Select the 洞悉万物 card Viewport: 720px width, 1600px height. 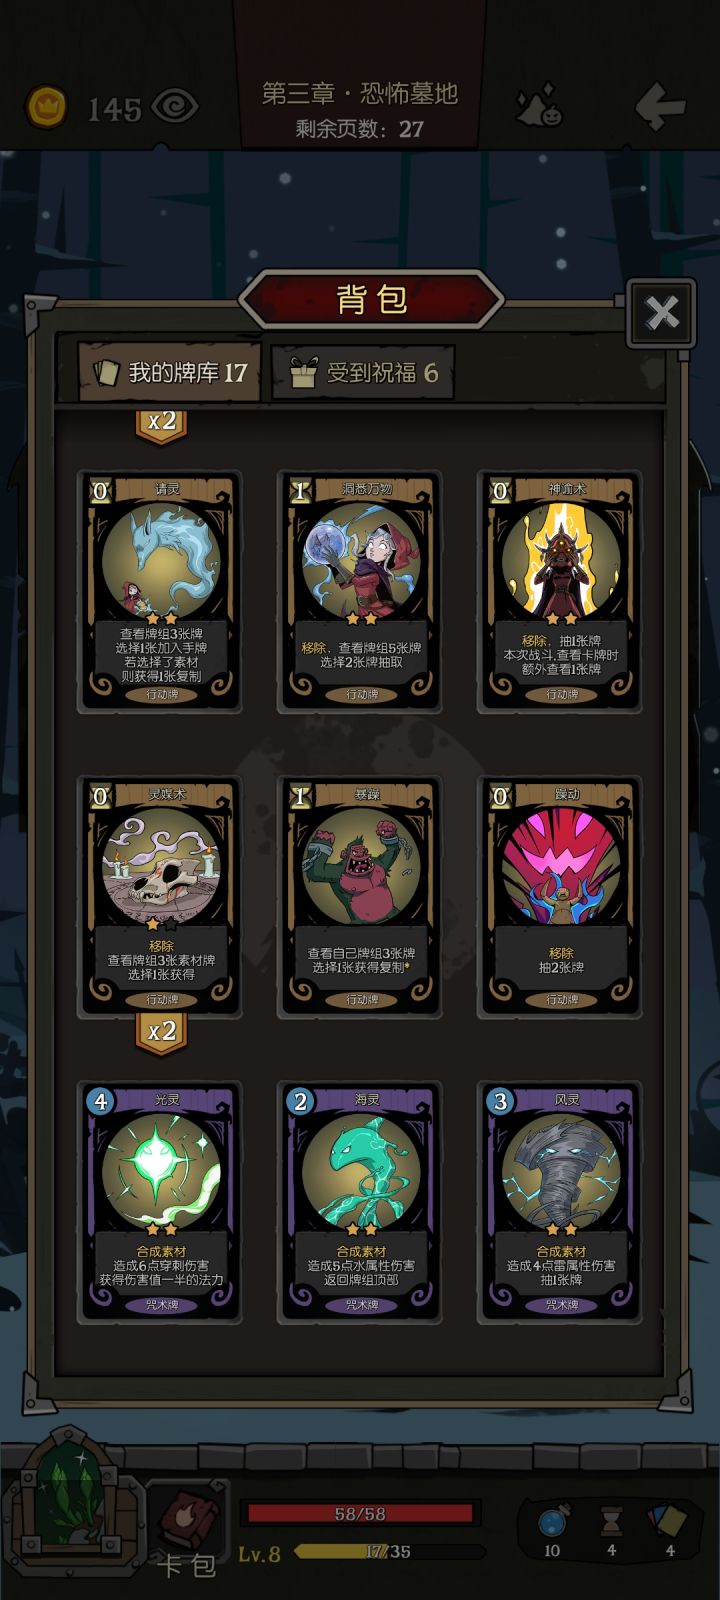pos(360,592)
